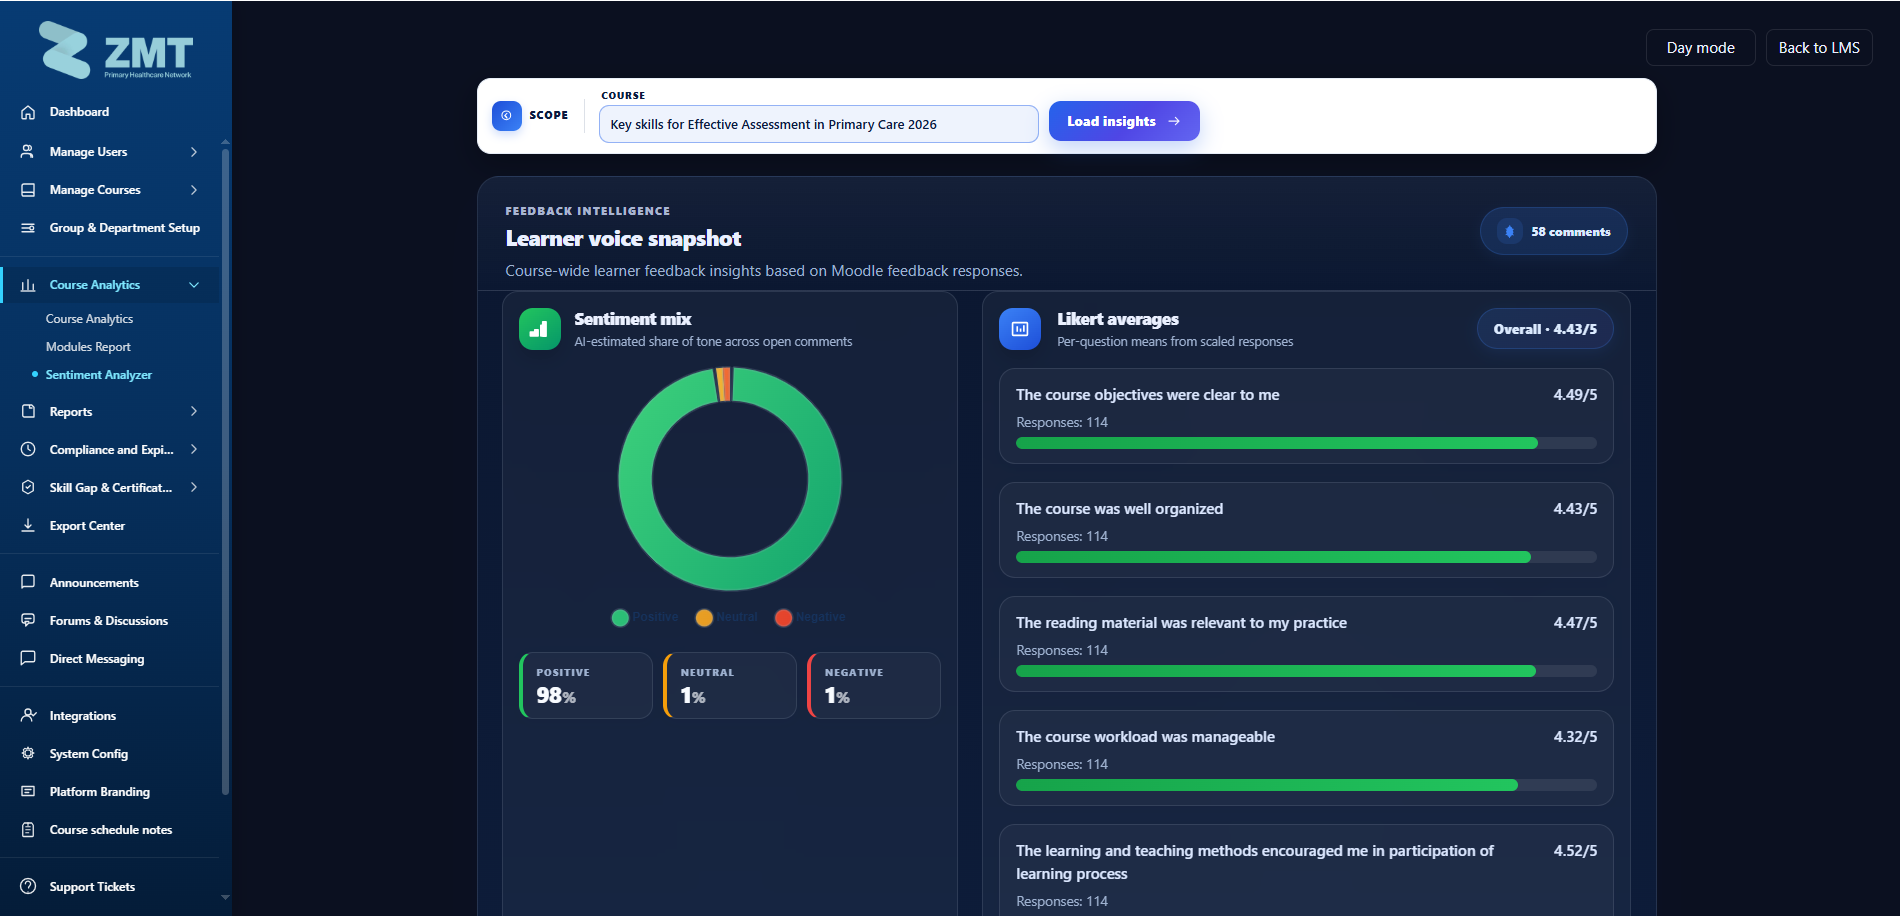Click the Direct Messaging chat icon
Image resolution: width=1900 pixels, height=916 pixels.
tap(28, 659)
